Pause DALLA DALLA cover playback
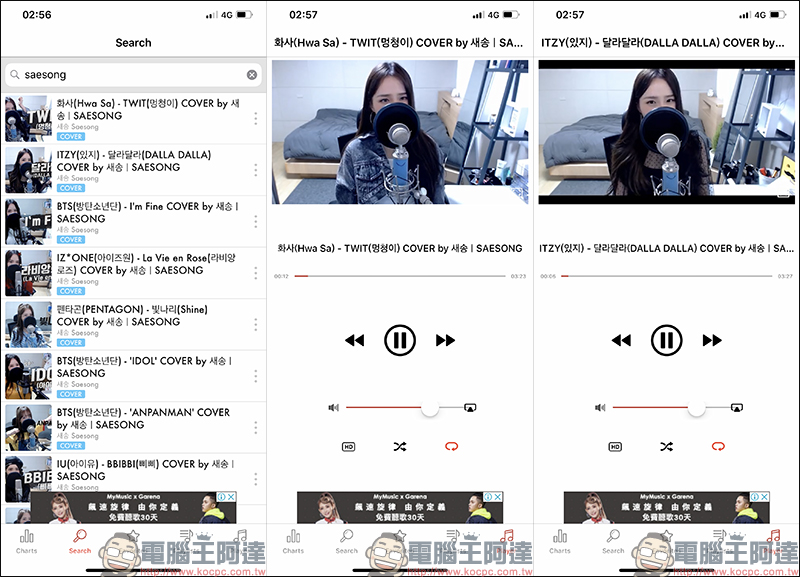 click(x=667, y=340)
